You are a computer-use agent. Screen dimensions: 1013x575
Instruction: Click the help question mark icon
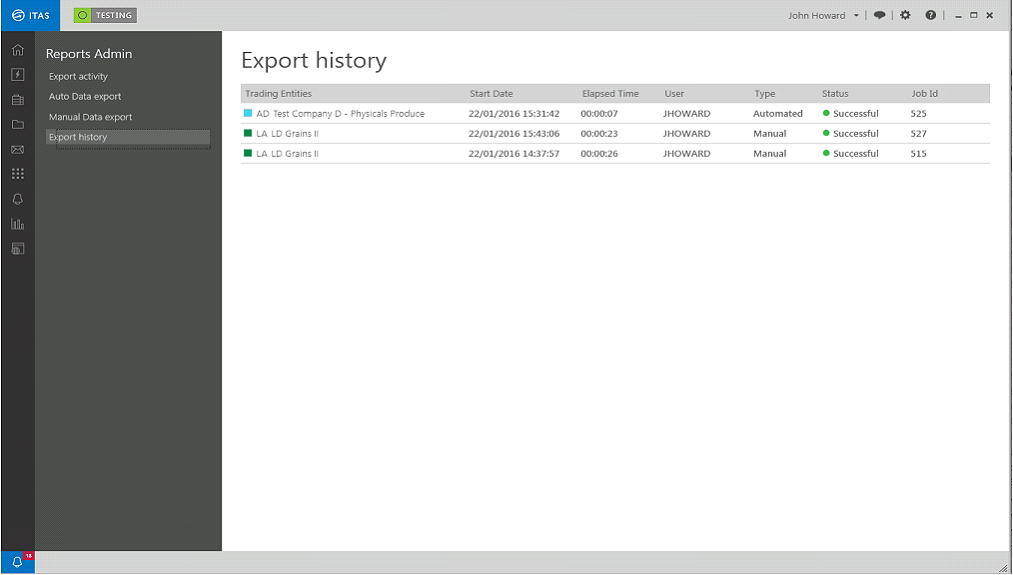pyautogui.click(x=930, y=15)
